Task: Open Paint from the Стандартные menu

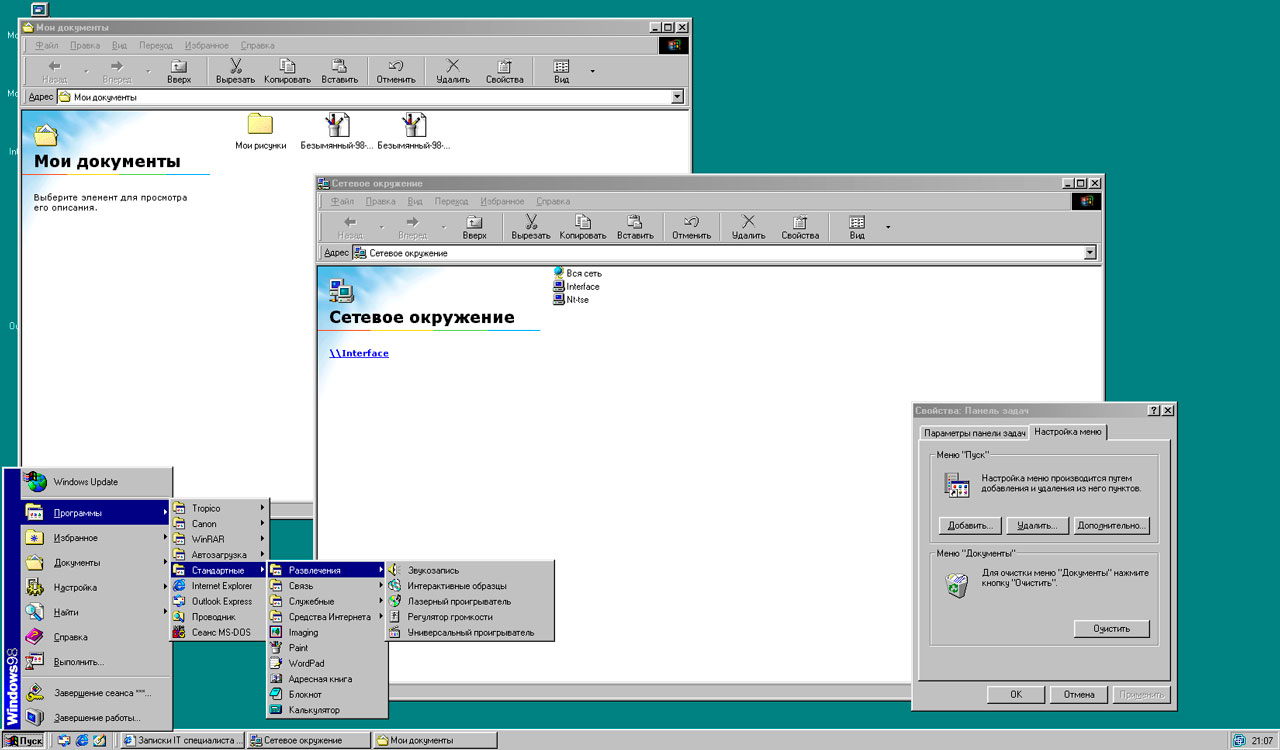Action: pyautogui.click(x=298, y=648)
